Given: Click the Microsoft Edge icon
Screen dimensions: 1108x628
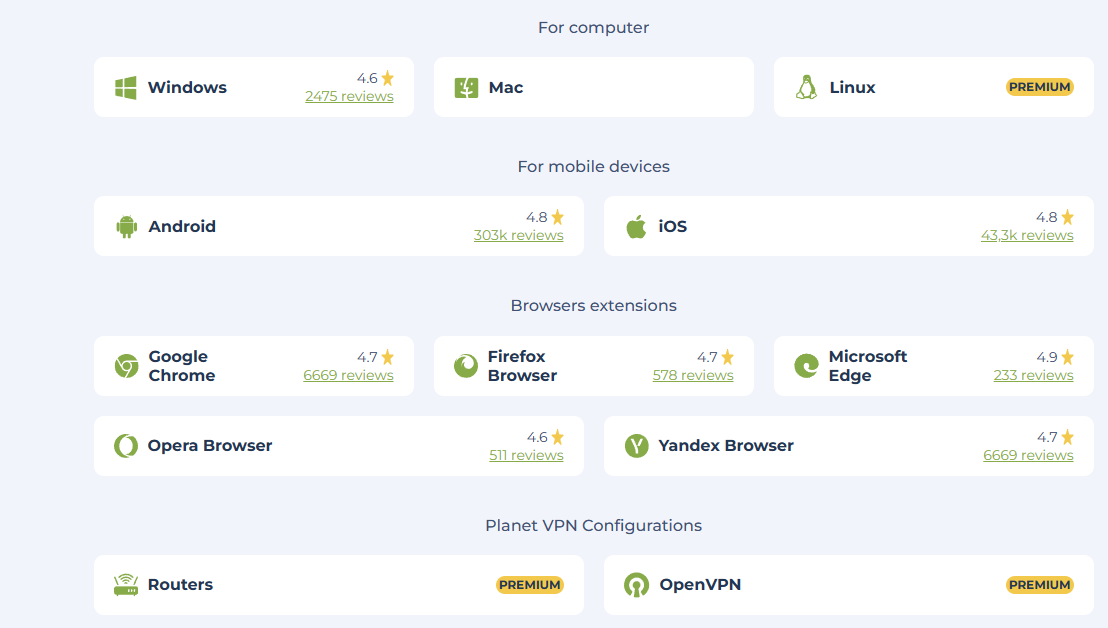Looking at the screenshot, I should coord(806,366).
